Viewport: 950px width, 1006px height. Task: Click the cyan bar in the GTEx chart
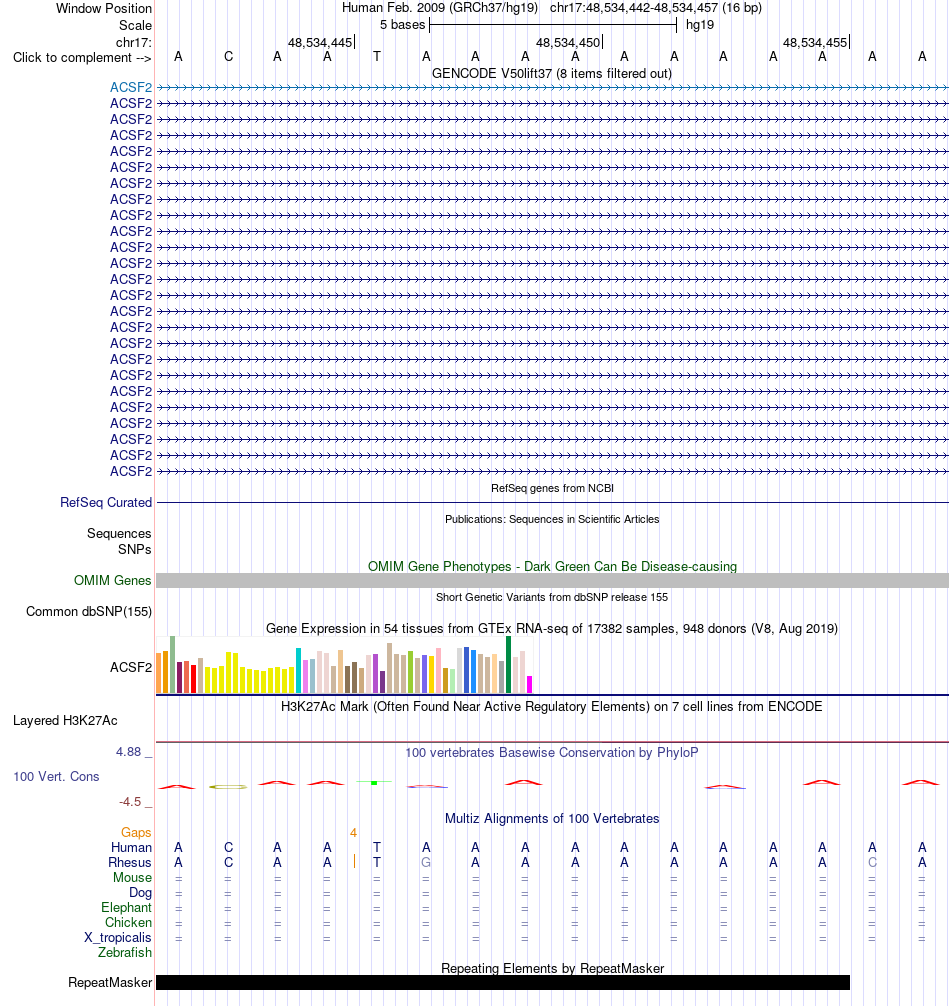coord(298,670)
